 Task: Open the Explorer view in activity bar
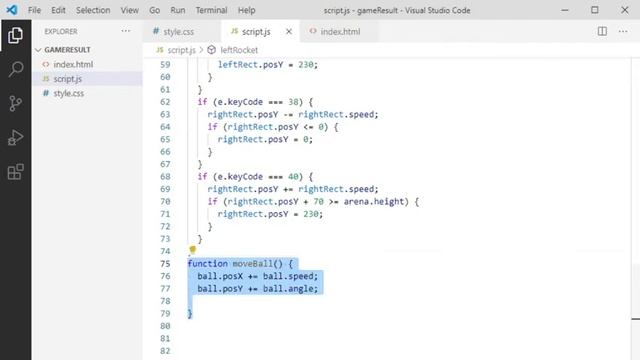pos(15,36)
